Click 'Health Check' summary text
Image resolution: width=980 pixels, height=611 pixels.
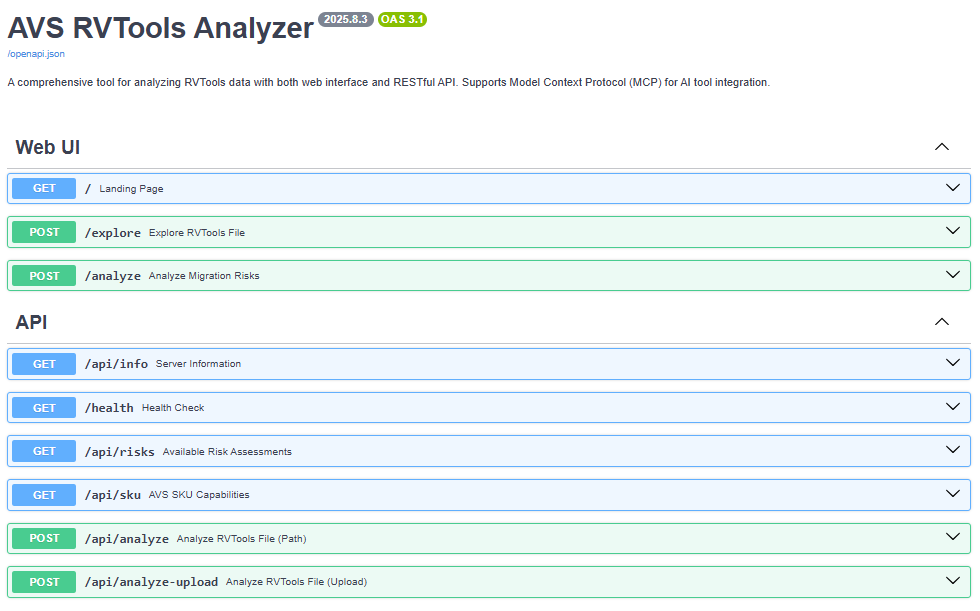pyautogui.click(x=173, y=407)
